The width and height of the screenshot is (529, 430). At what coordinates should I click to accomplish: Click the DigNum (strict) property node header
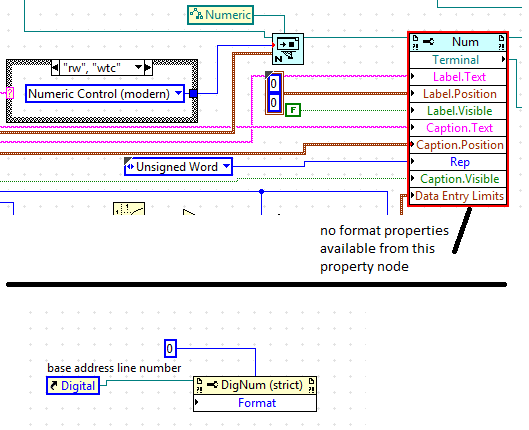click(255, 385)
